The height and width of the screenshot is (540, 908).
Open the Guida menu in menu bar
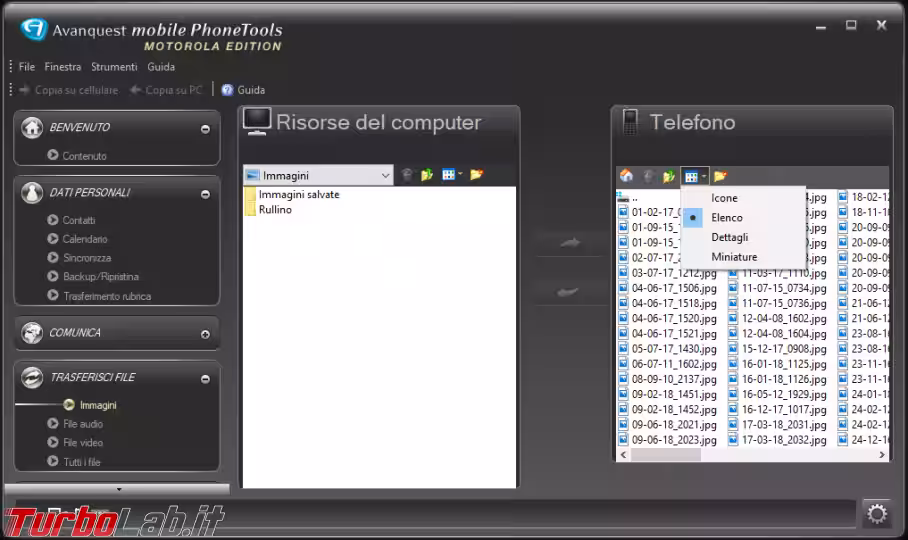pos(161,67)
